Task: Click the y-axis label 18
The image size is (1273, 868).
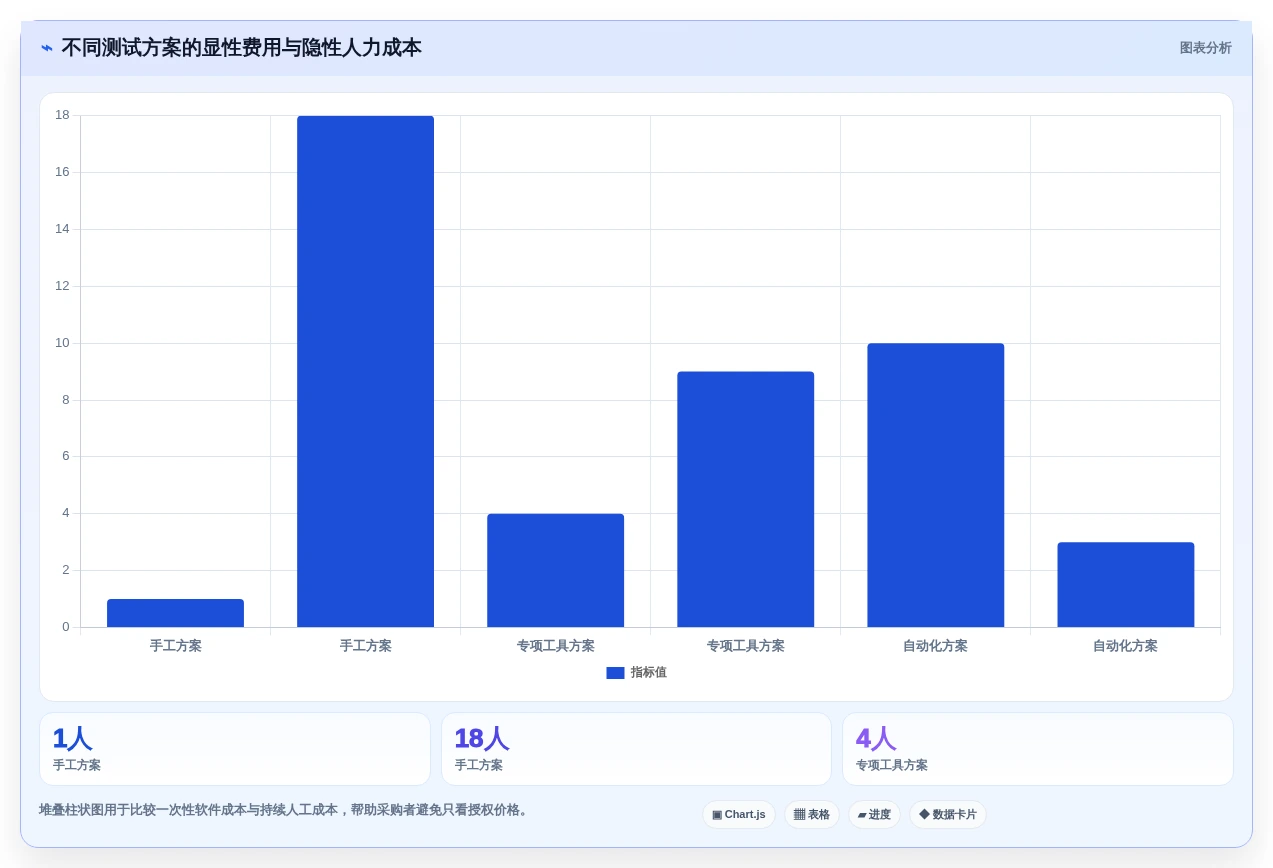Action: (62, 115)
